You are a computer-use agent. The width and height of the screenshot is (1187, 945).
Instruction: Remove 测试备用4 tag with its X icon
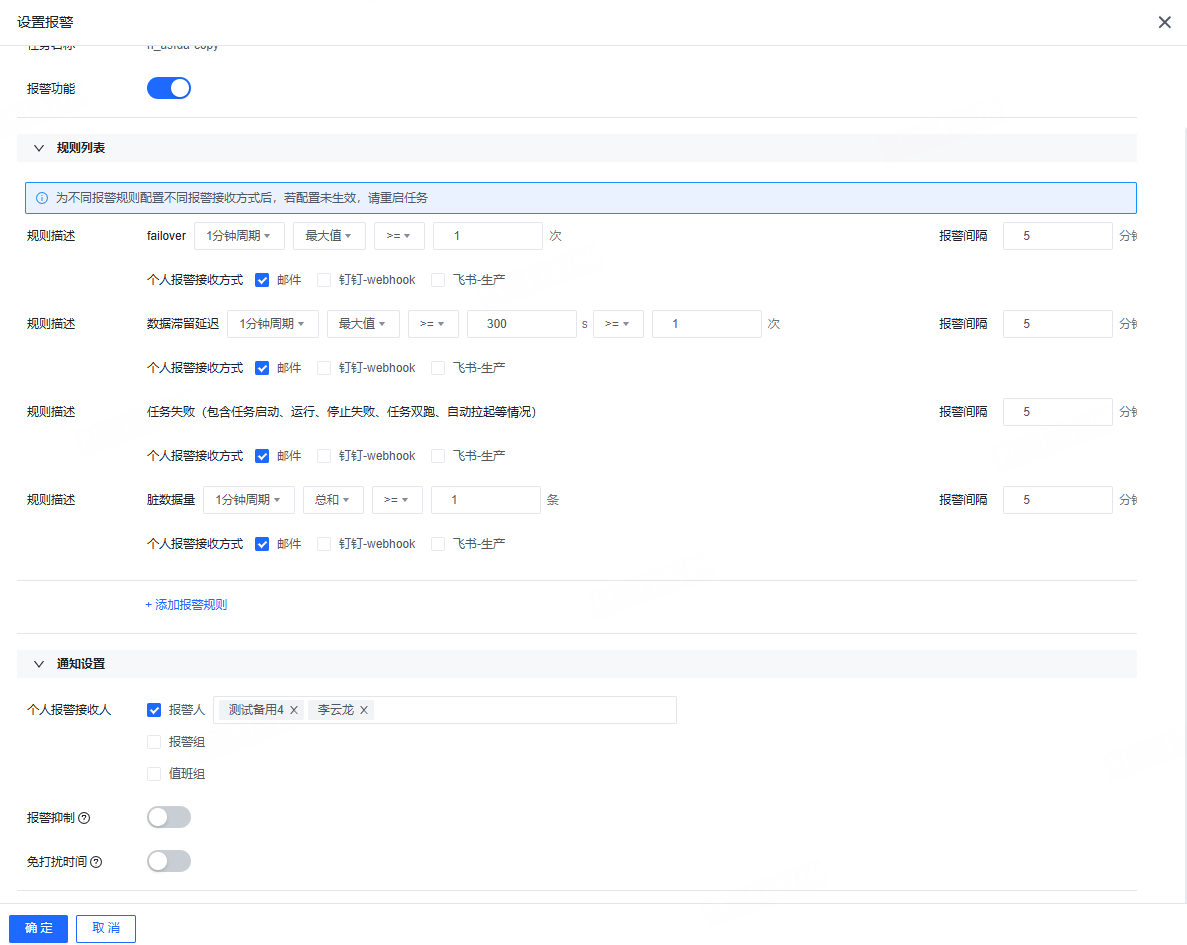click(294, 710)
